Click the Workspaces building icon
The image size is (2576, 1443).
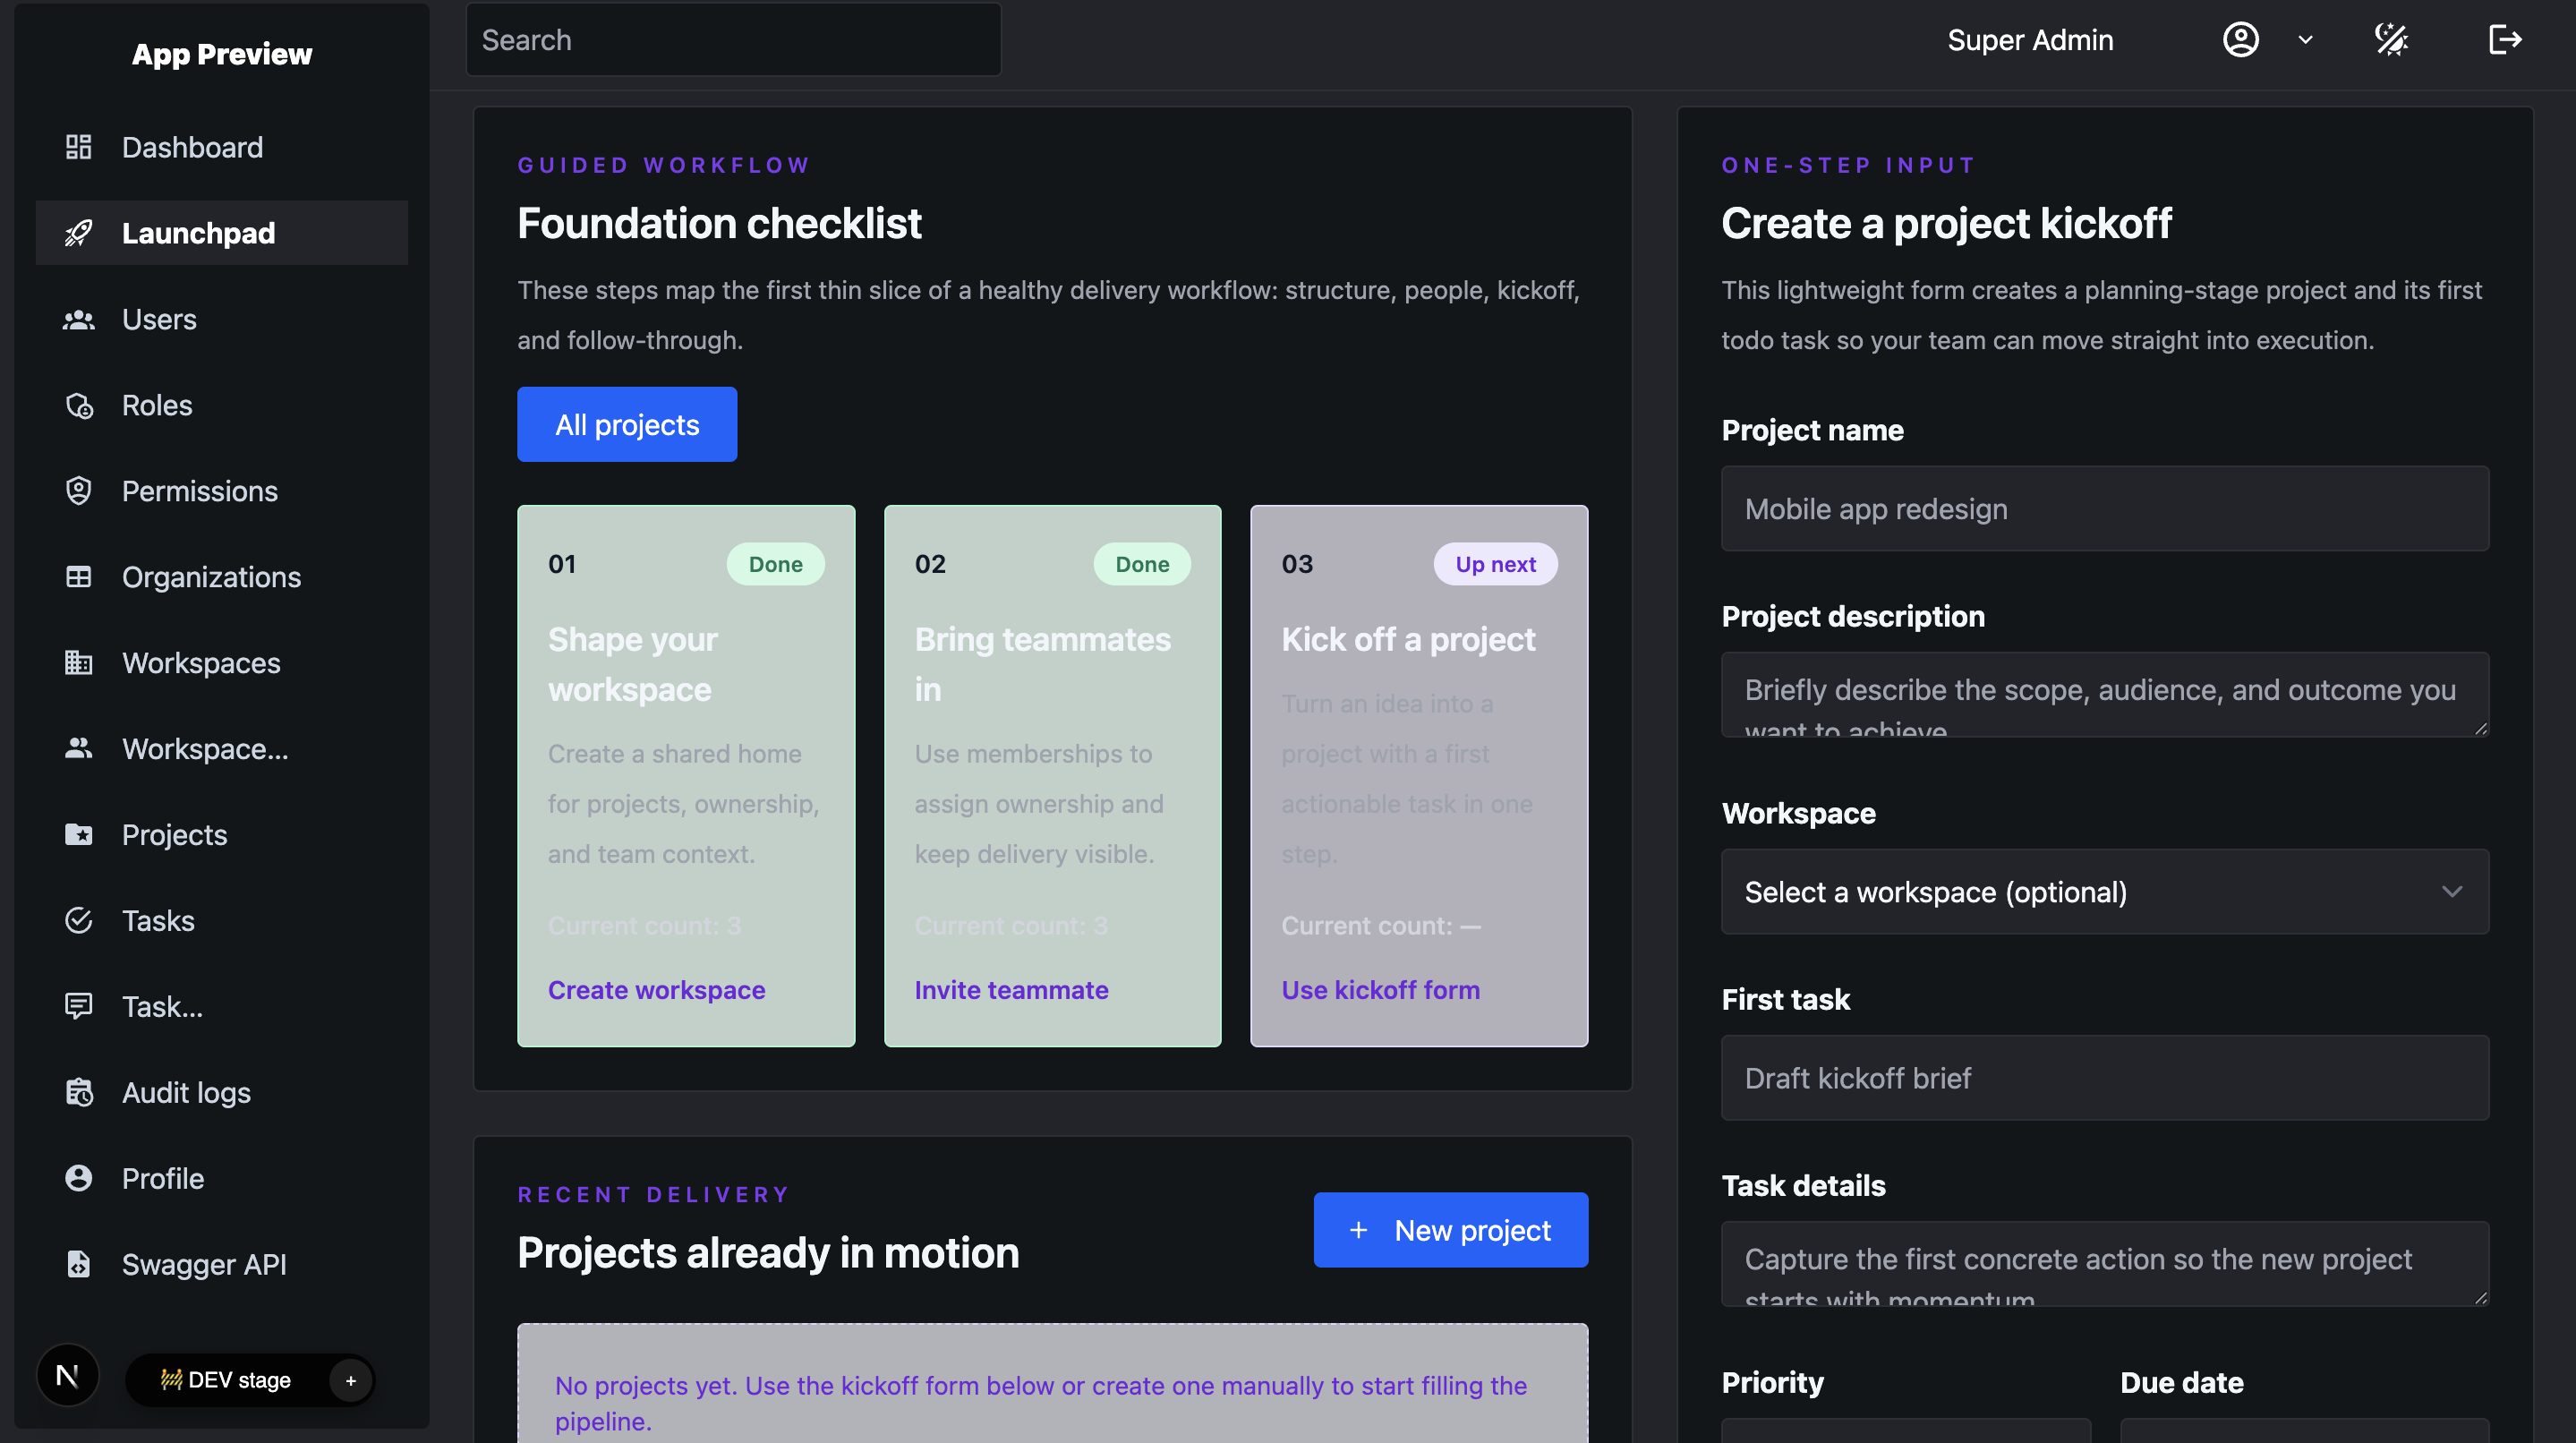(x=78, y=663)
